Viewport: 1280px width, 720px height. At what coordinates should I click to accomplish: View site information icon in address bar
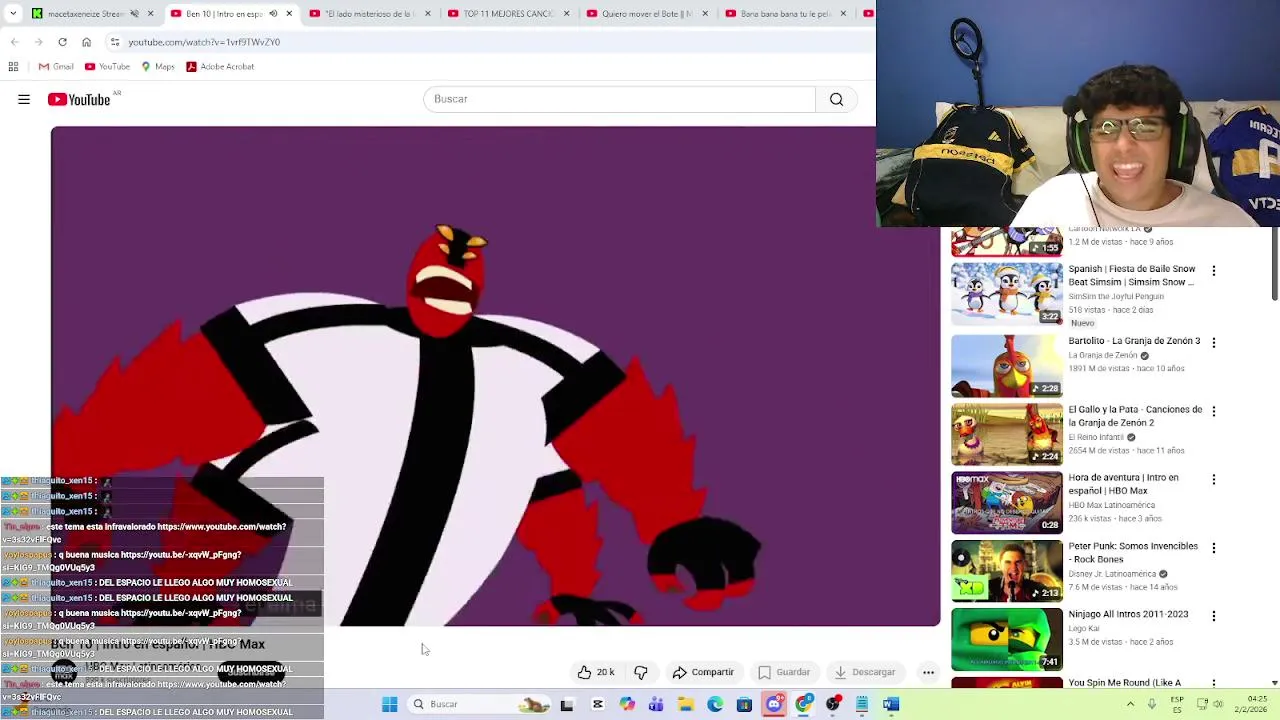point(115,42)
